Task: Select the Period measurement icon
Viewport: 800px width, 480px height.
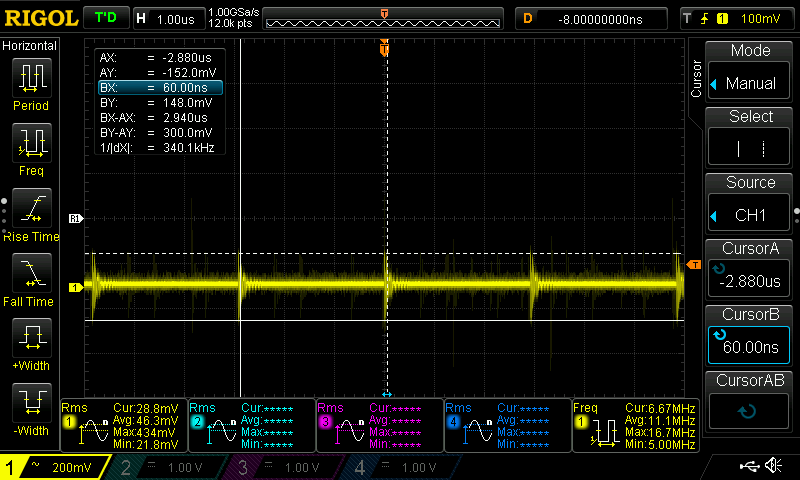Action: (x=32, y=78)
